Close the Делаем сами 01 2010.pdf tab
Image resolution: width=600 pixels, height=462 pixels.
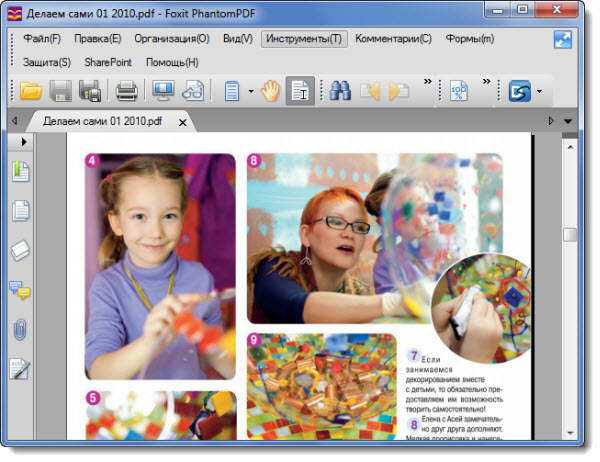tap(183, 122)
